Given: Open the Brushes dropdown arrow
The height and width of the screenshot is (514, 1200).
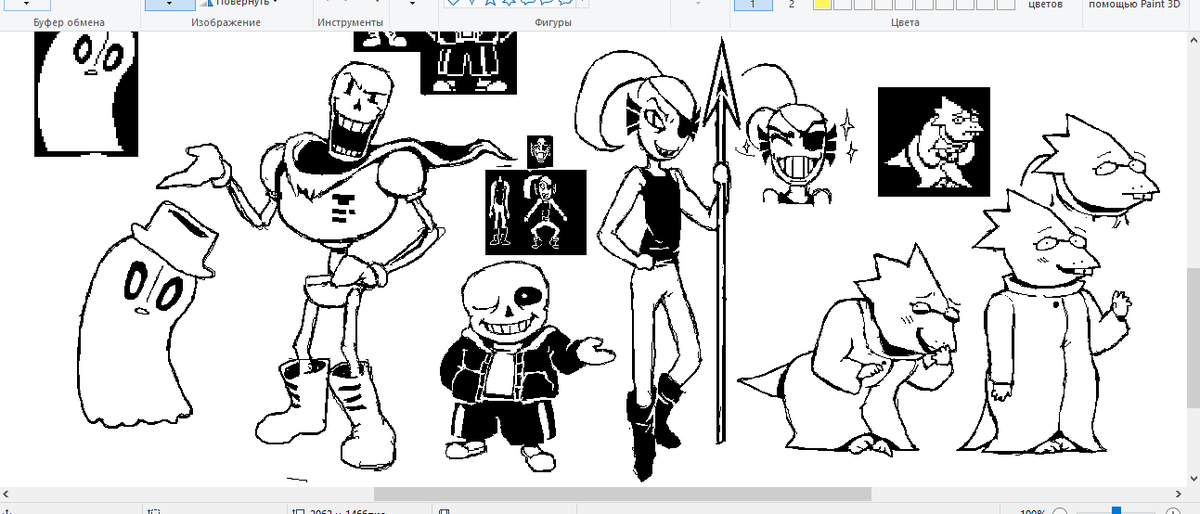Looking at the screenshot, I should coord(411,4).
